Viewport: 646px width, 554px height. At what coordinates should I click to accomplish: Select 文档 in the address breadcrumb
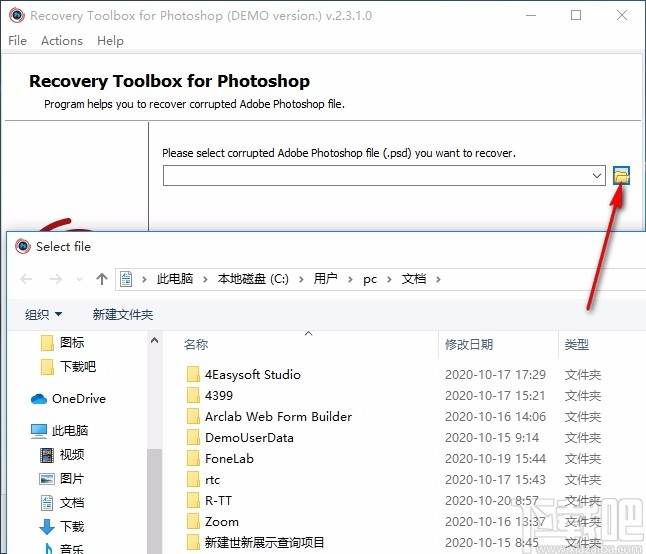pos(414,279)
